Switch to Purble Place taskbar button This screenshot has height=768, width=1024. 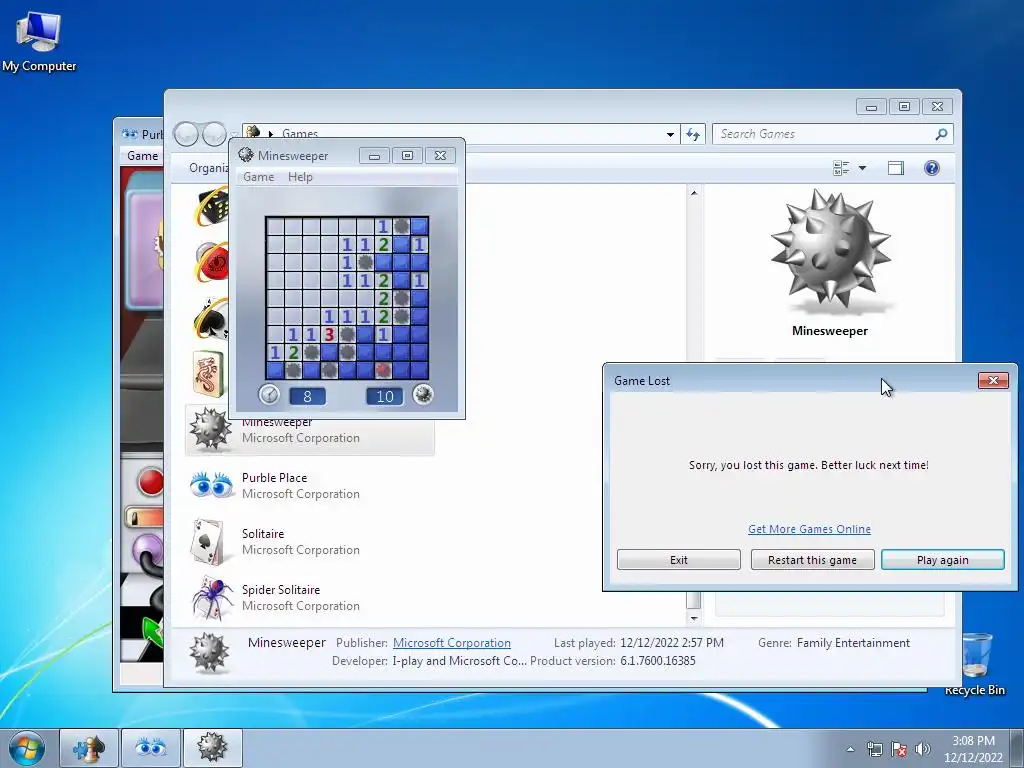(150, 748)
